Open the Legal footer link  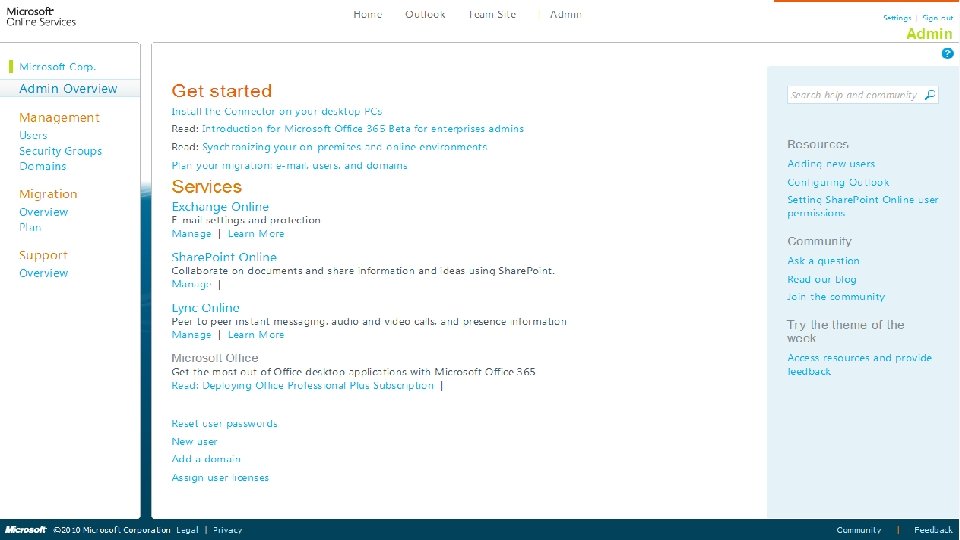pyautogui.click(x=187, y=530)
